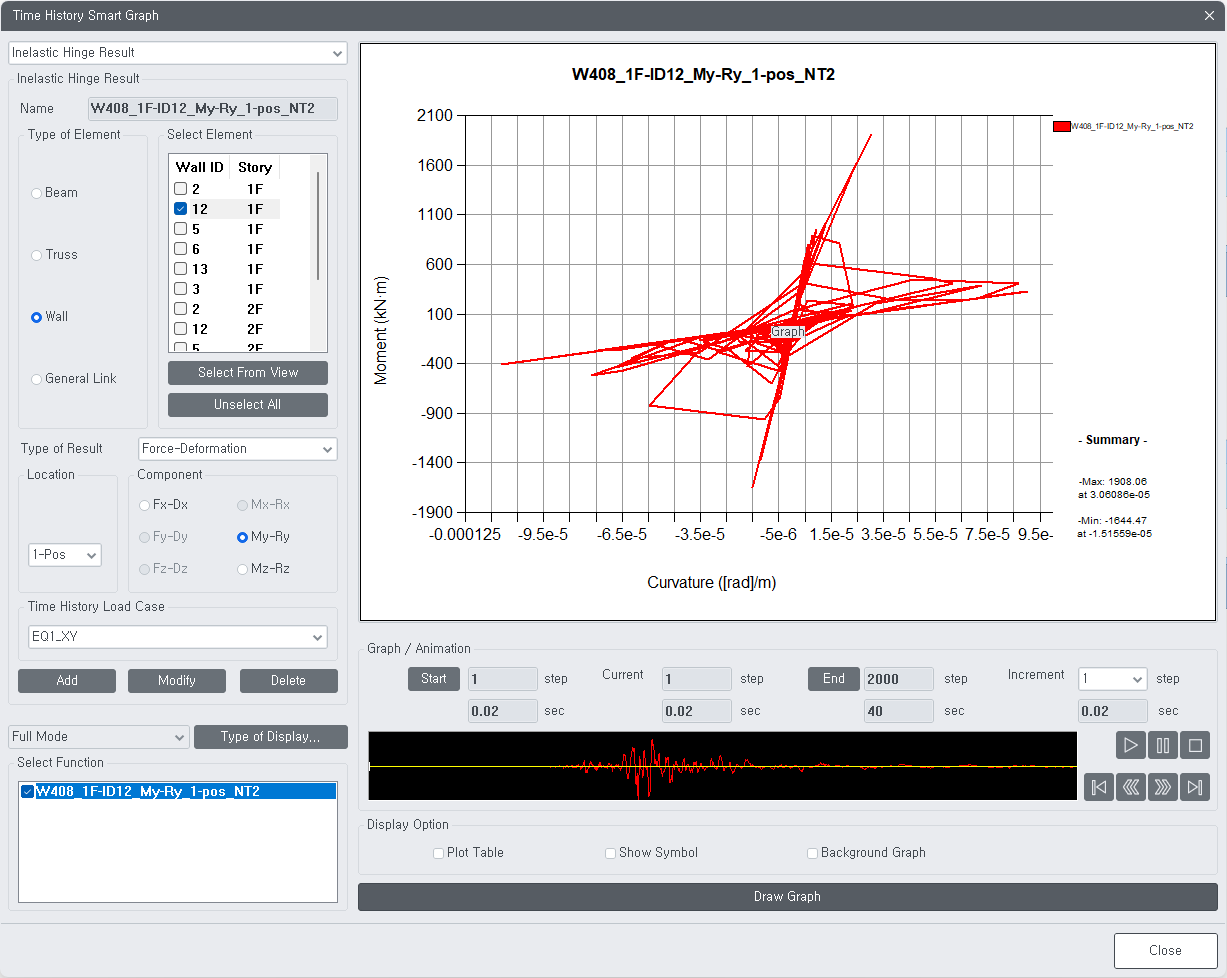Select the Wall element type
1227x978 pixels.
point(37,317)
